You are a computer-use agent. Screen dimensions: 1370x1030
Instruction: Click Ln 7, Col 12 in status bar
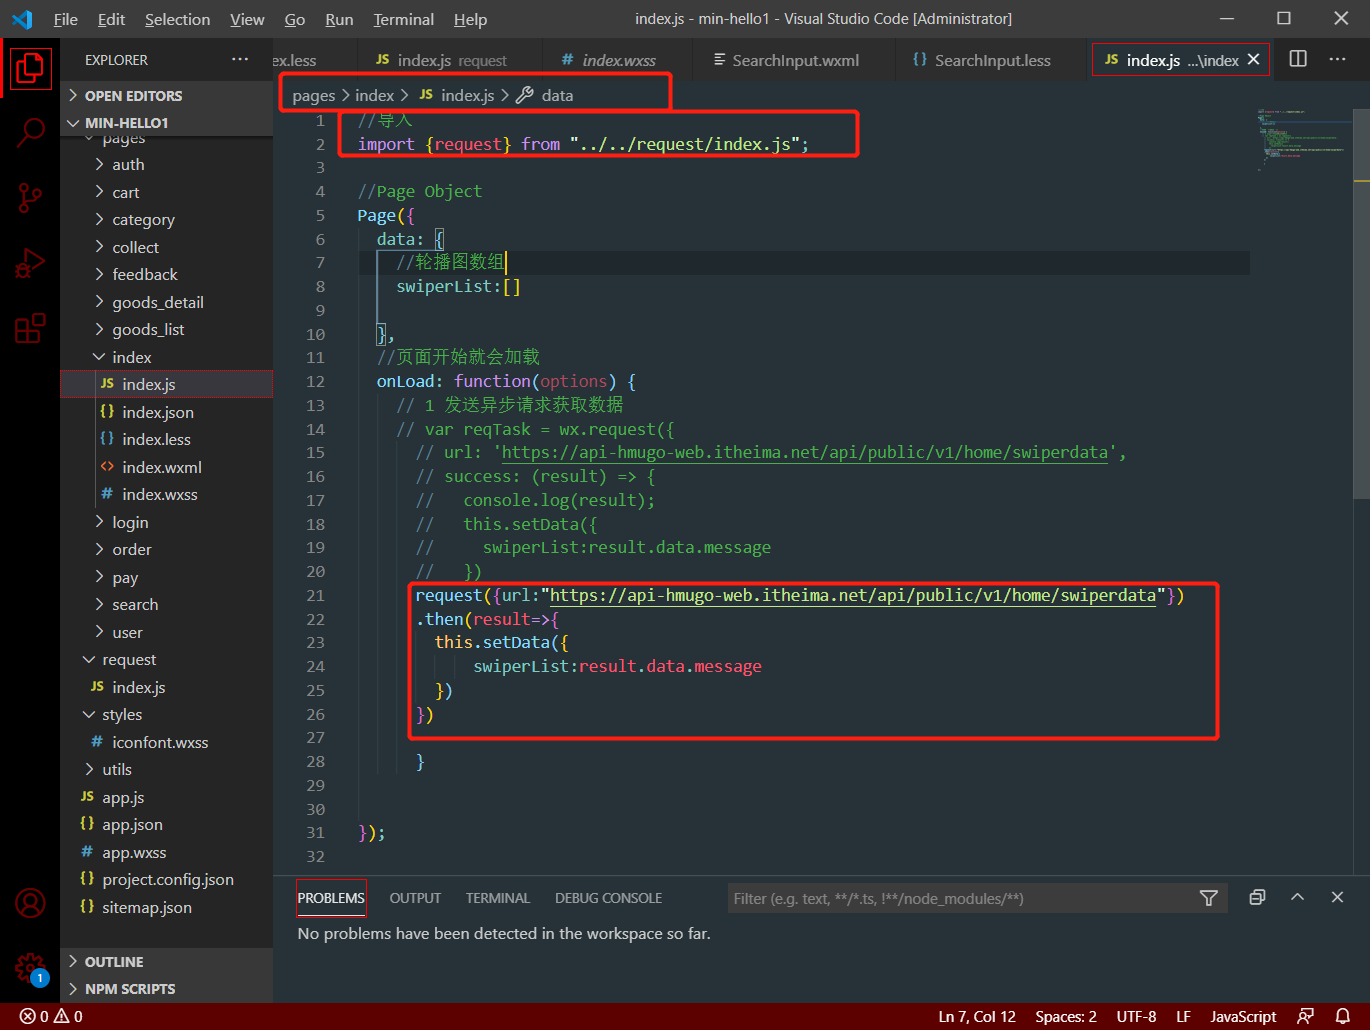977,1016
